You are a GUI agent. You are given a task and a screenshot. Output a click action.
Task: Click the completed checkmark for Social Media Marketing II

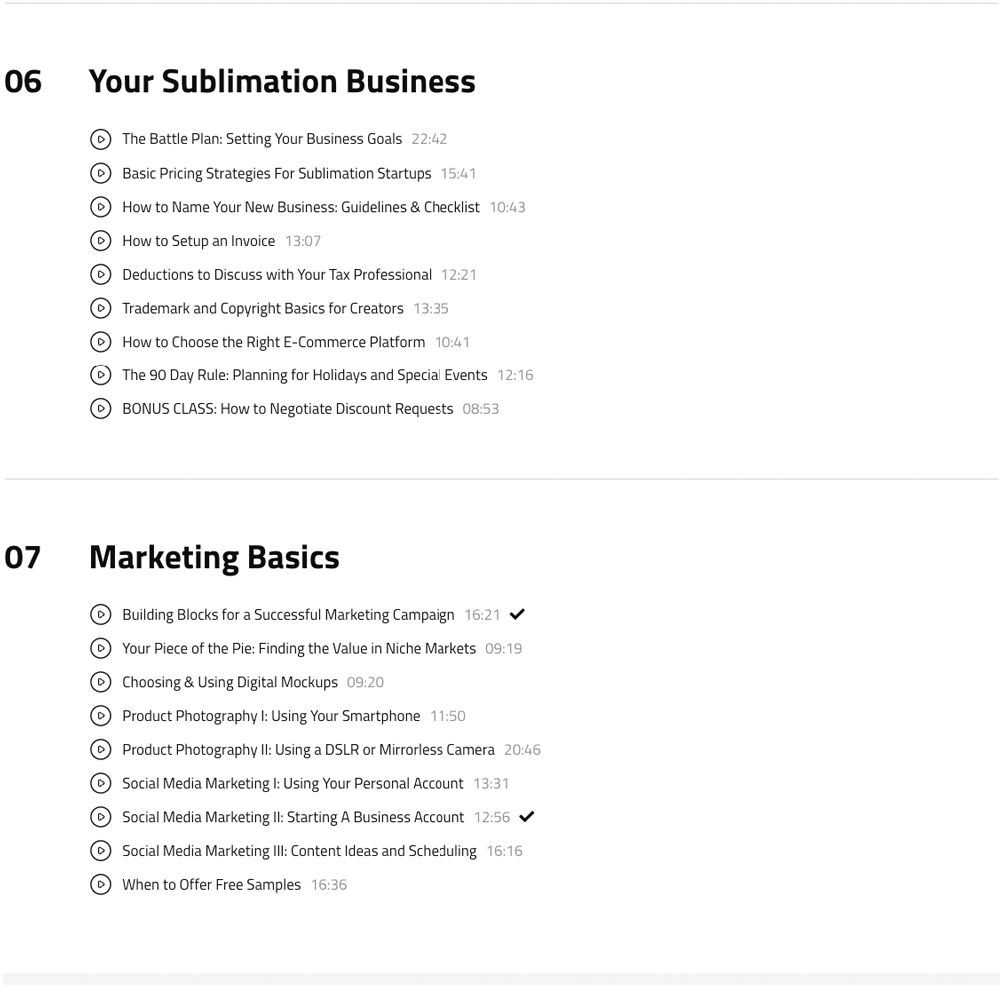pos(527,817)
